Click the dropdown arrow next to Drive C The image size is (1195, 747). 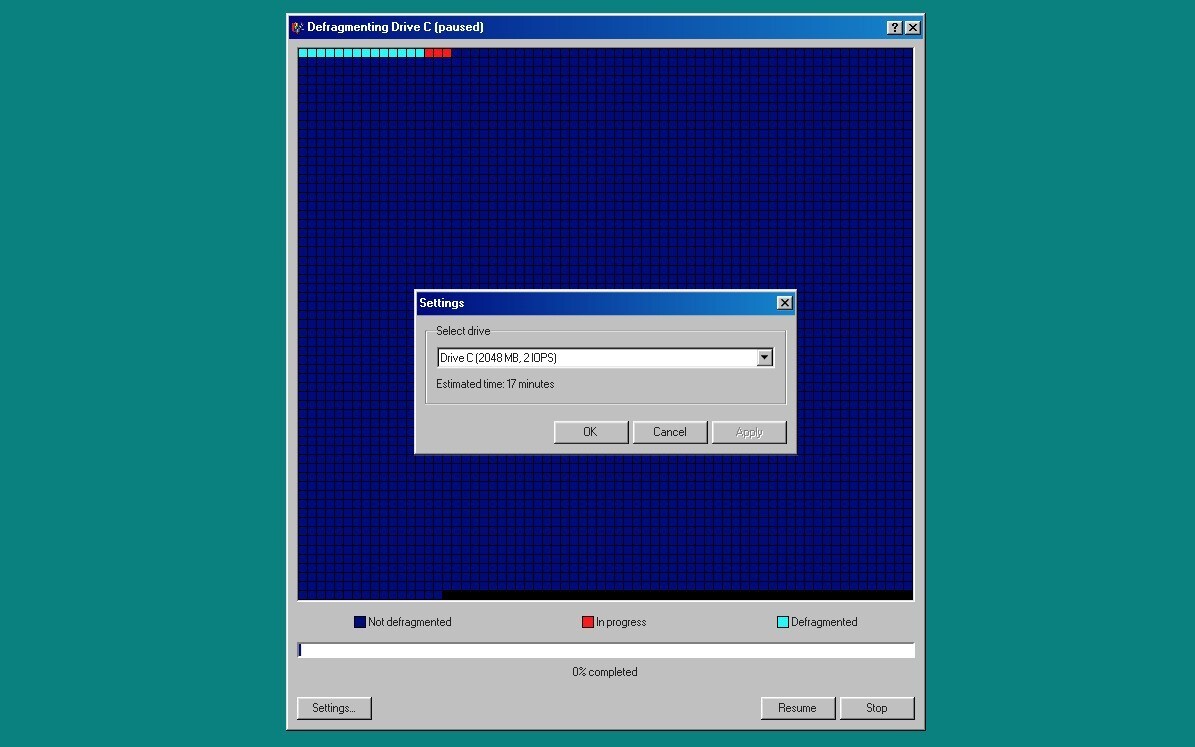tap(764, 357)
